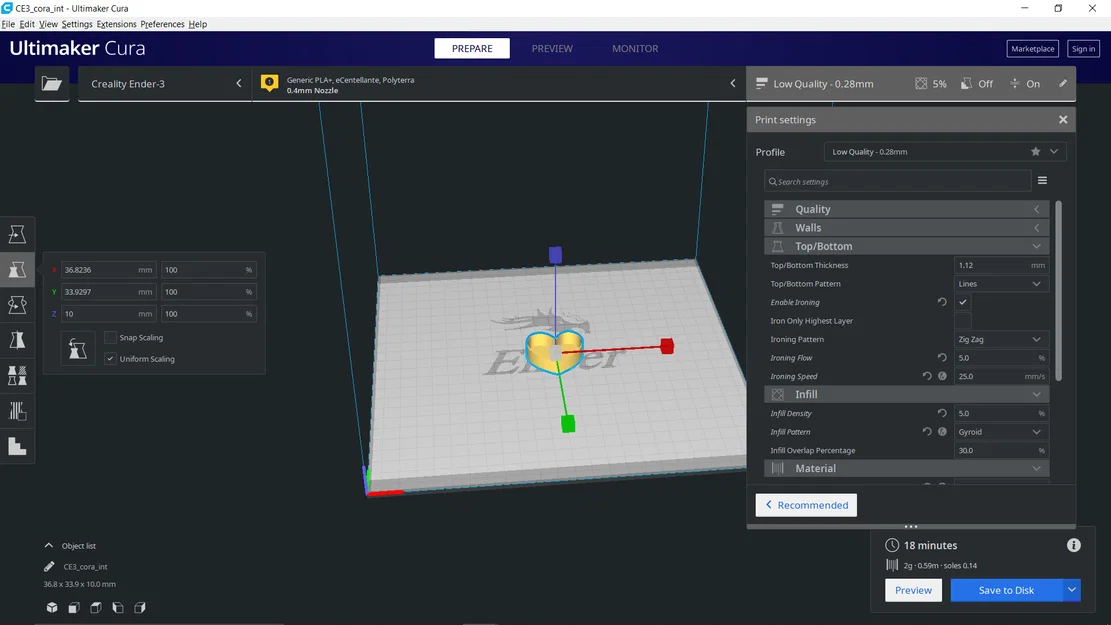Switch to front view icon
Image resolution: width=1111 pixels, height=625 pixels.
click(74, 607)
